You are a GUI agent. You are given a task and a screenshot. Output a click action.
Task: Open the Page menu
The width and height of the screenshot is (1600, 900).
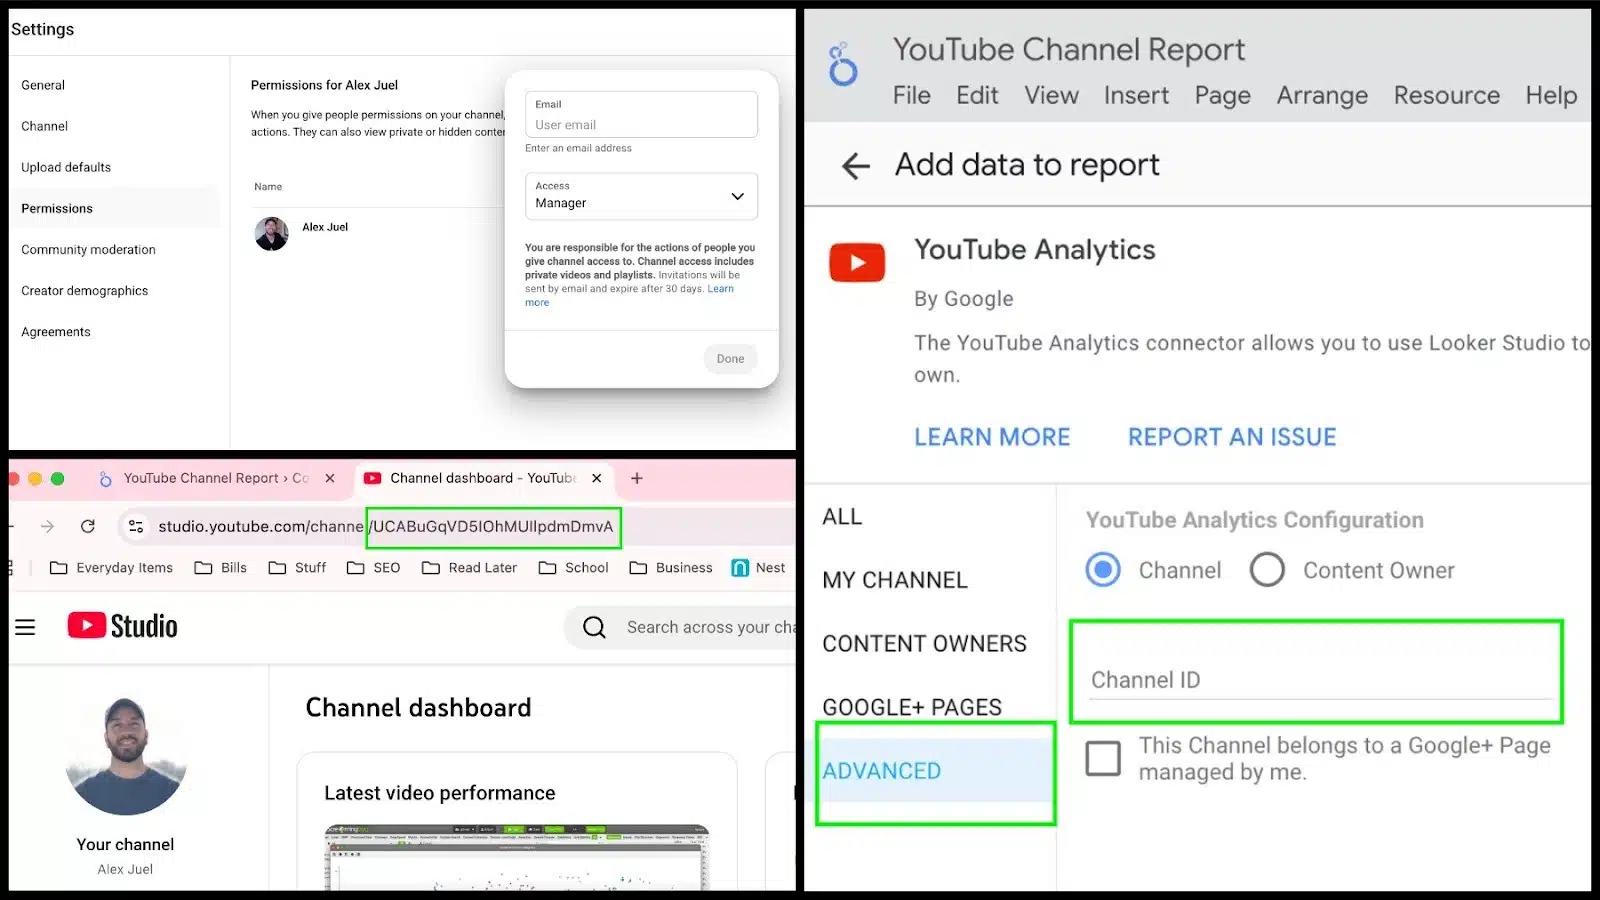click(x=1222, y=95)
